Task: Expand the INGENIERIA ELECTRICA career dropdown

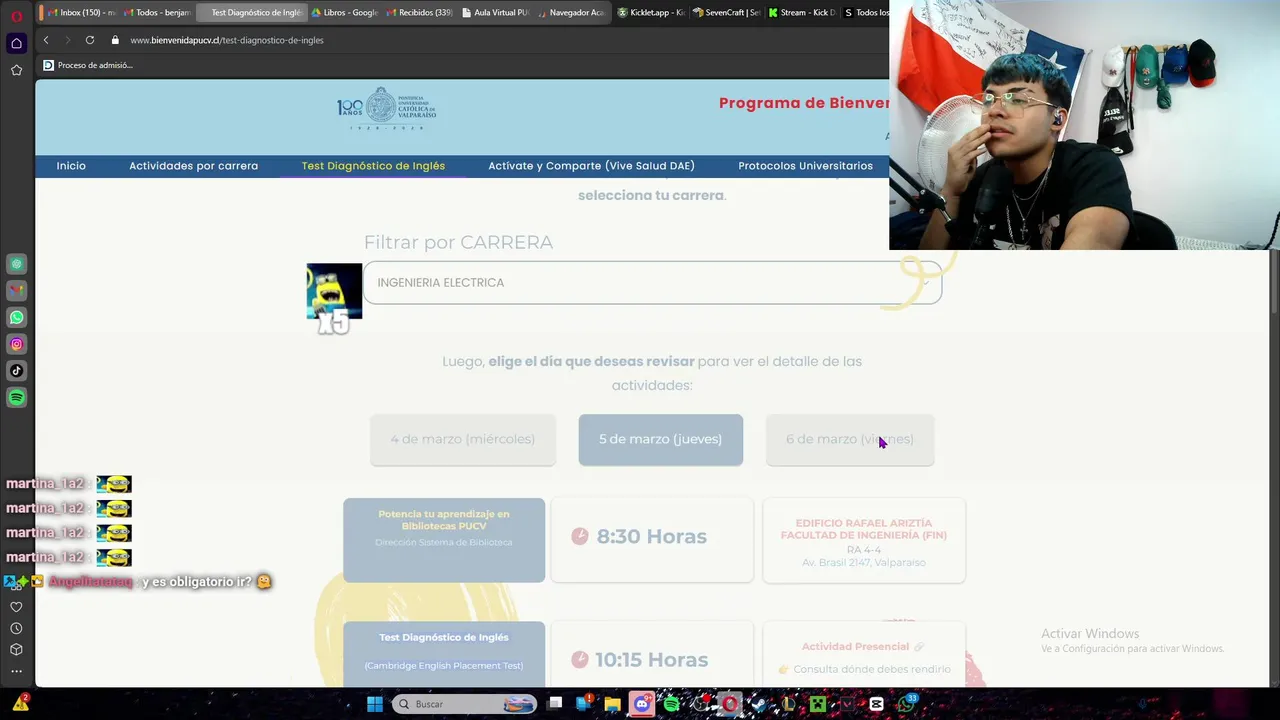Action: (x=652, y=283)
